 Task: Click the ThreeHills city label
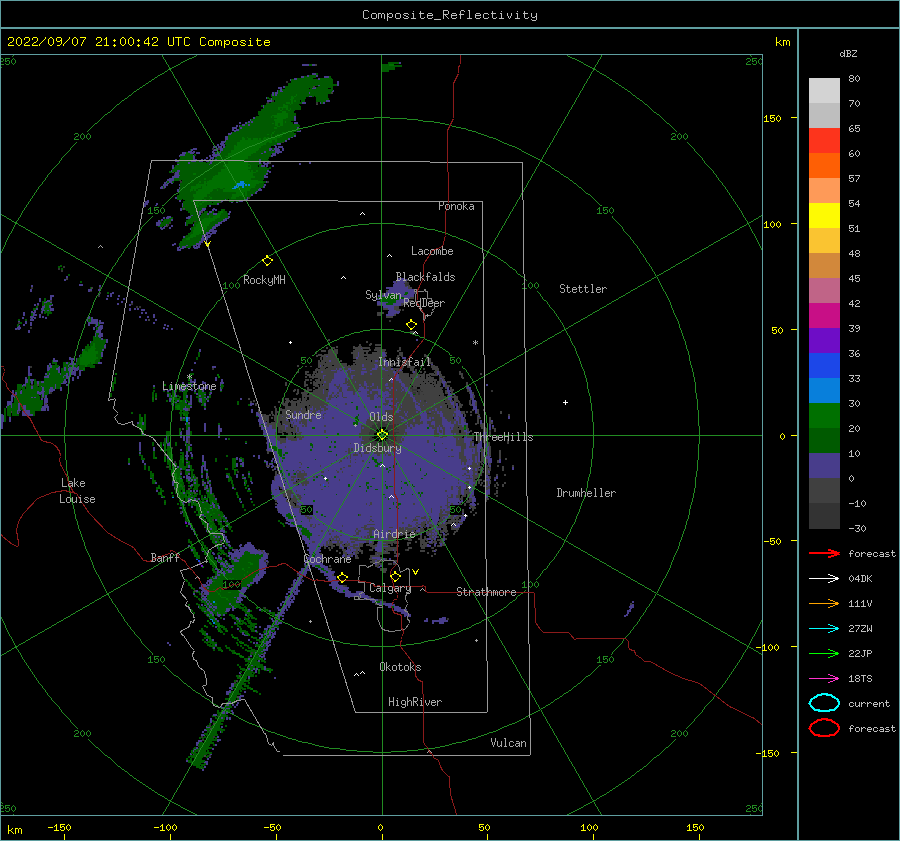tap(503, 437)
